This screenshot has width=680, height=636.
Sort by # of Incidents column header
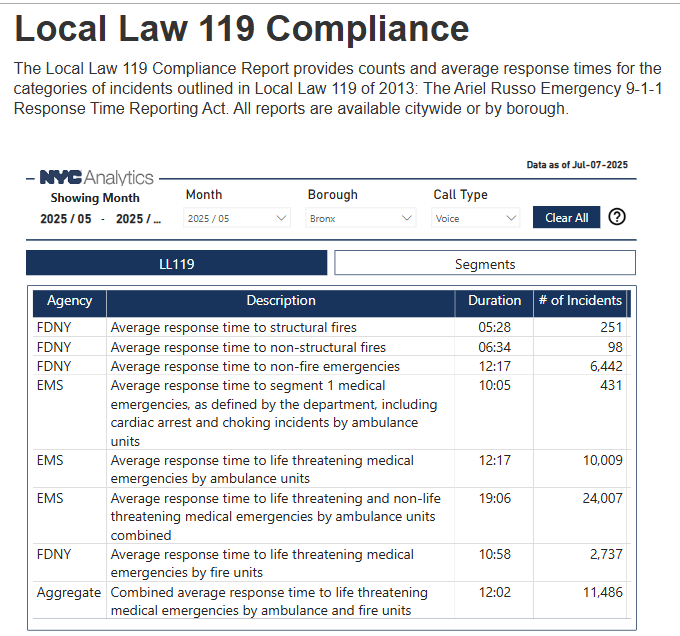click(x=580, y=301)
